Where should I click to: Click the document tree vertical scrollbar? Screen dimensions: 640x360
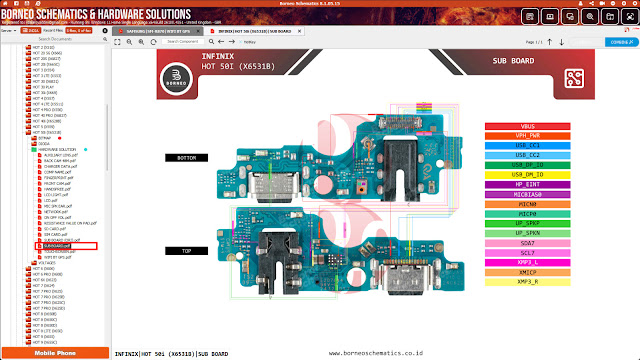coord(107,137)
